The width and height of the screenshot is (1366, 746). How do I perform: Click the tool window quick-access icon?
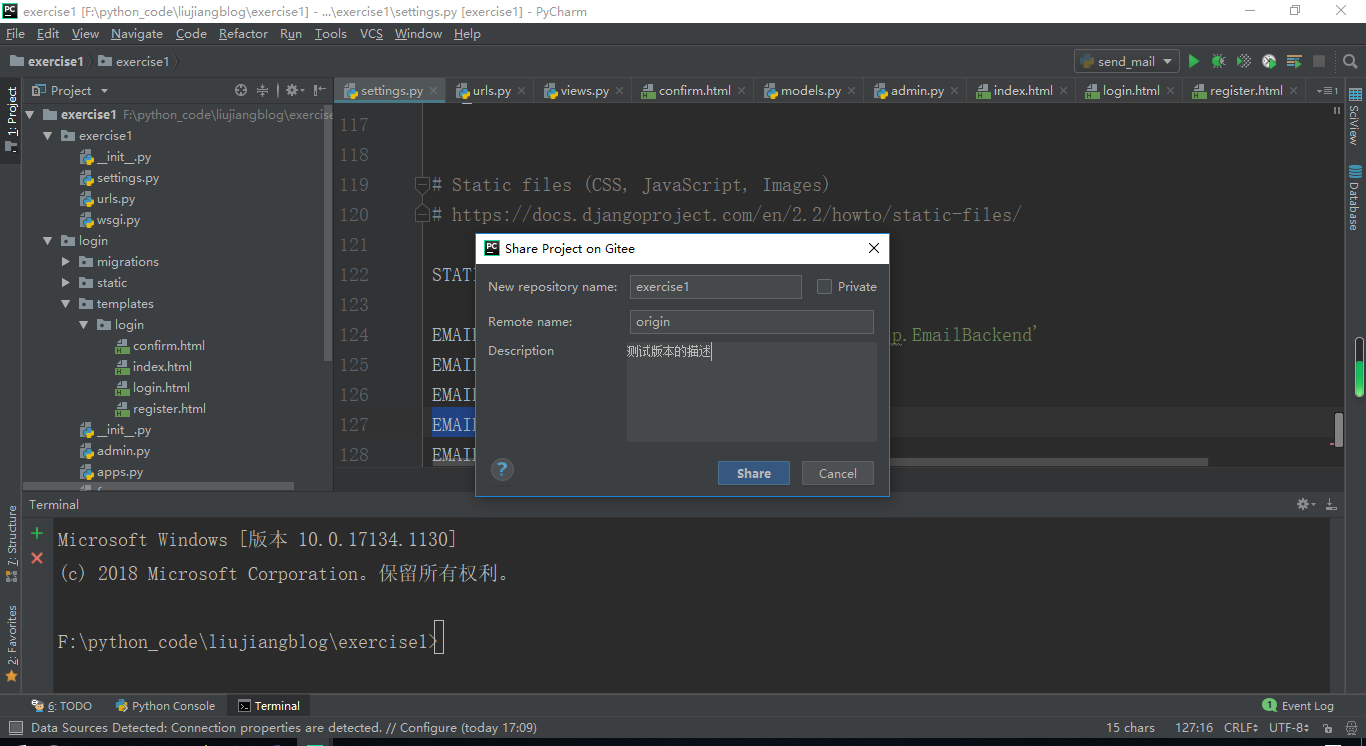(15, 728)
